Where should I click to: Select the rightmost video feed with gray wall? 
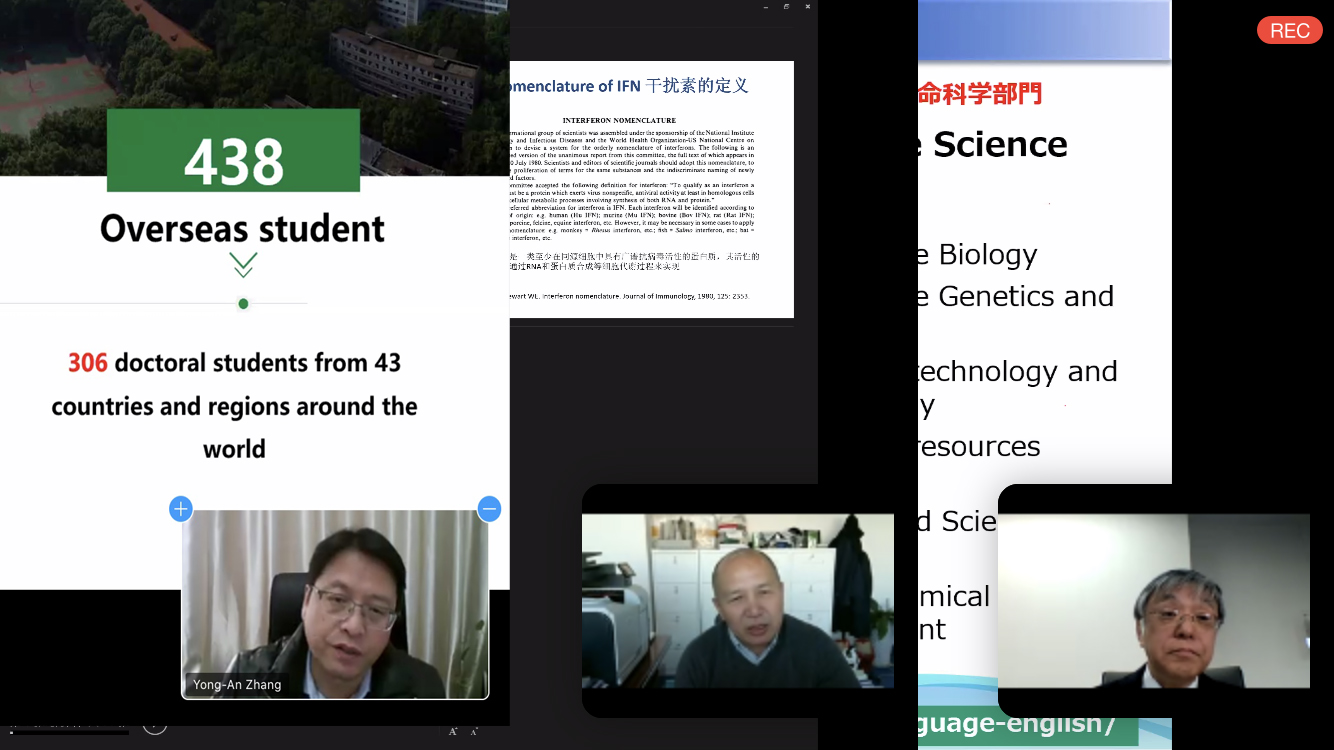pyautogui.click(x=1153, y=600)
